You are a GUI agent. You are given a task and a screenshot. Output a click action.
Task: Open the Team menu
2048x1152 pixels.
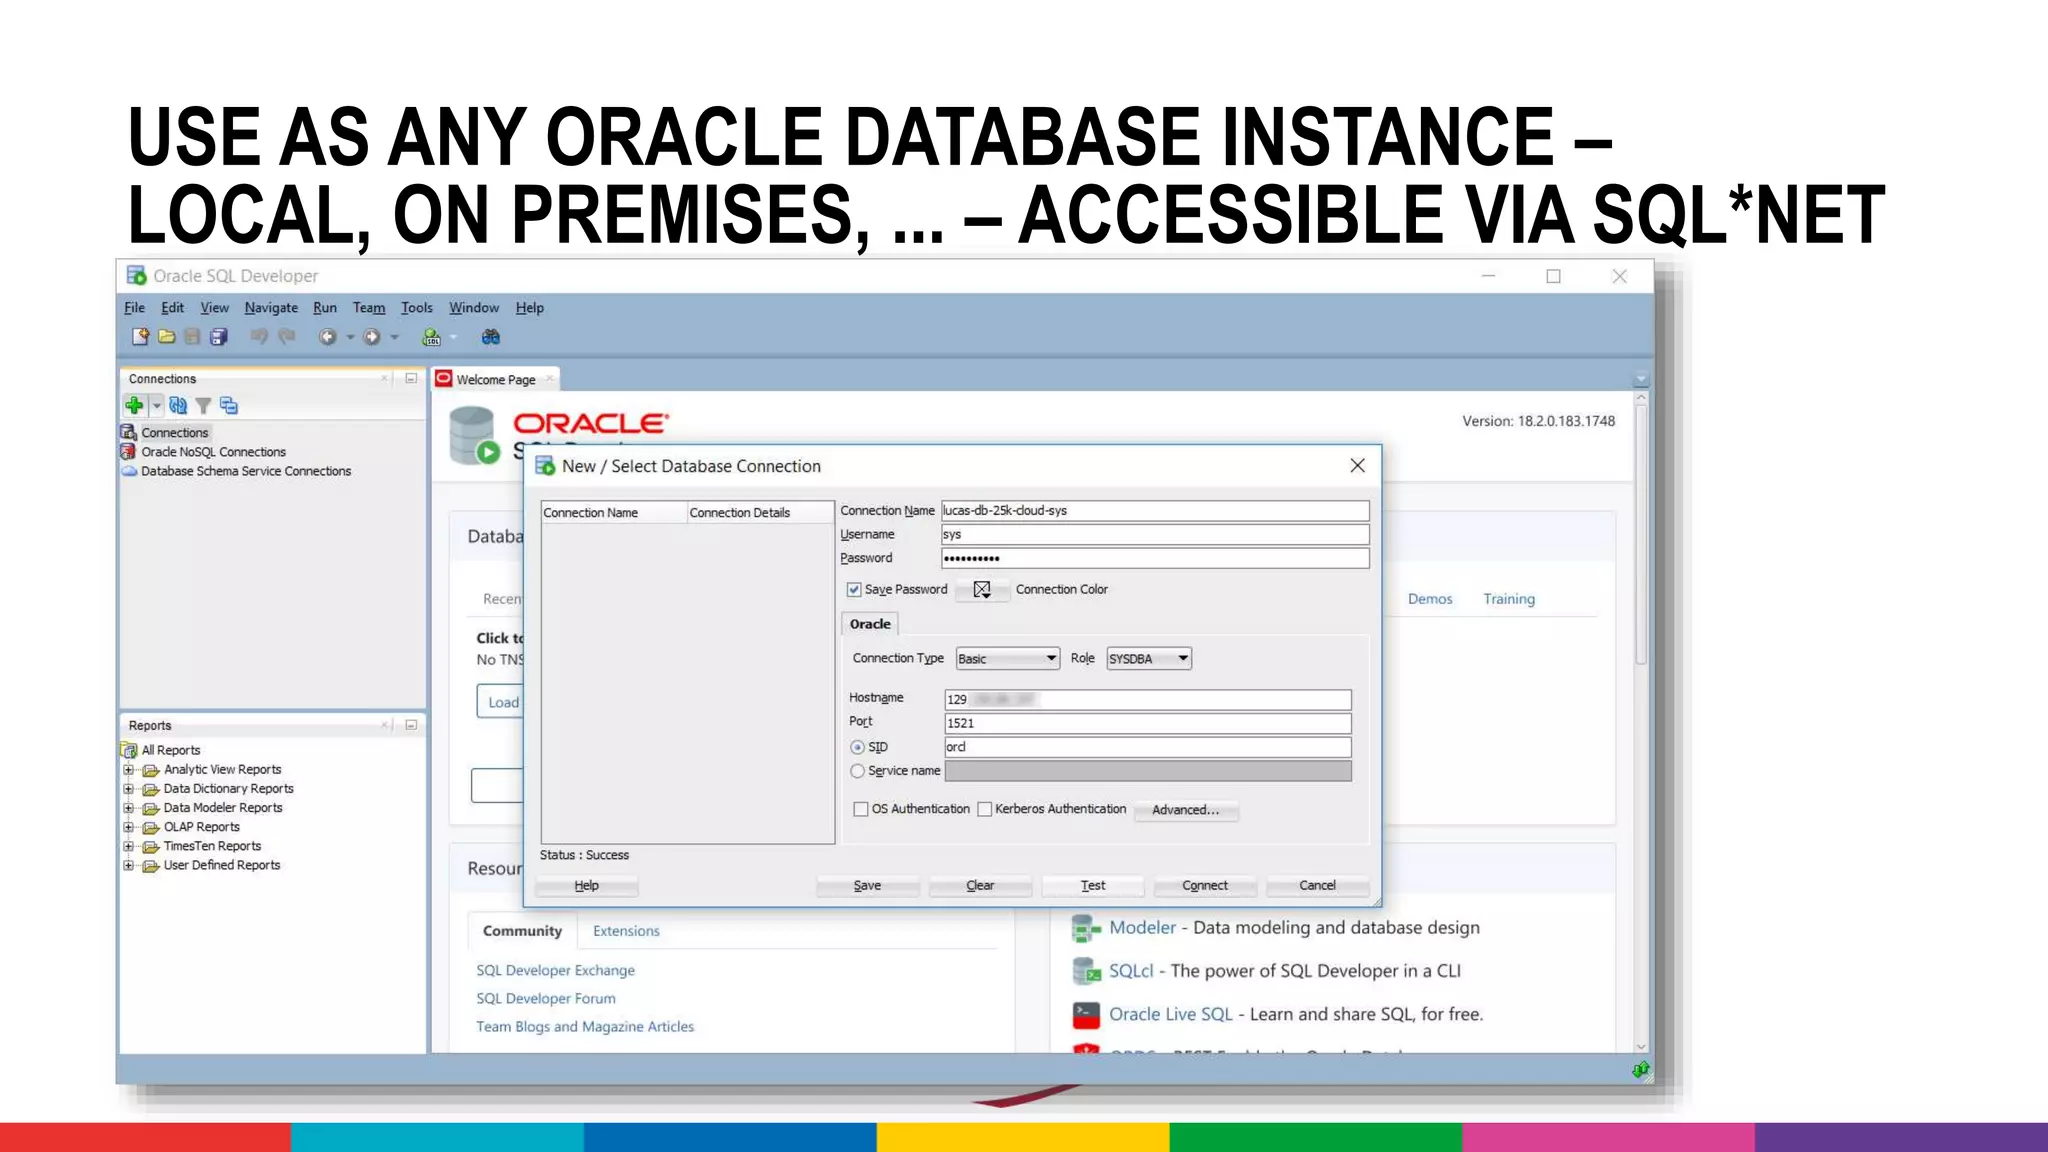[x=369, y=308]
